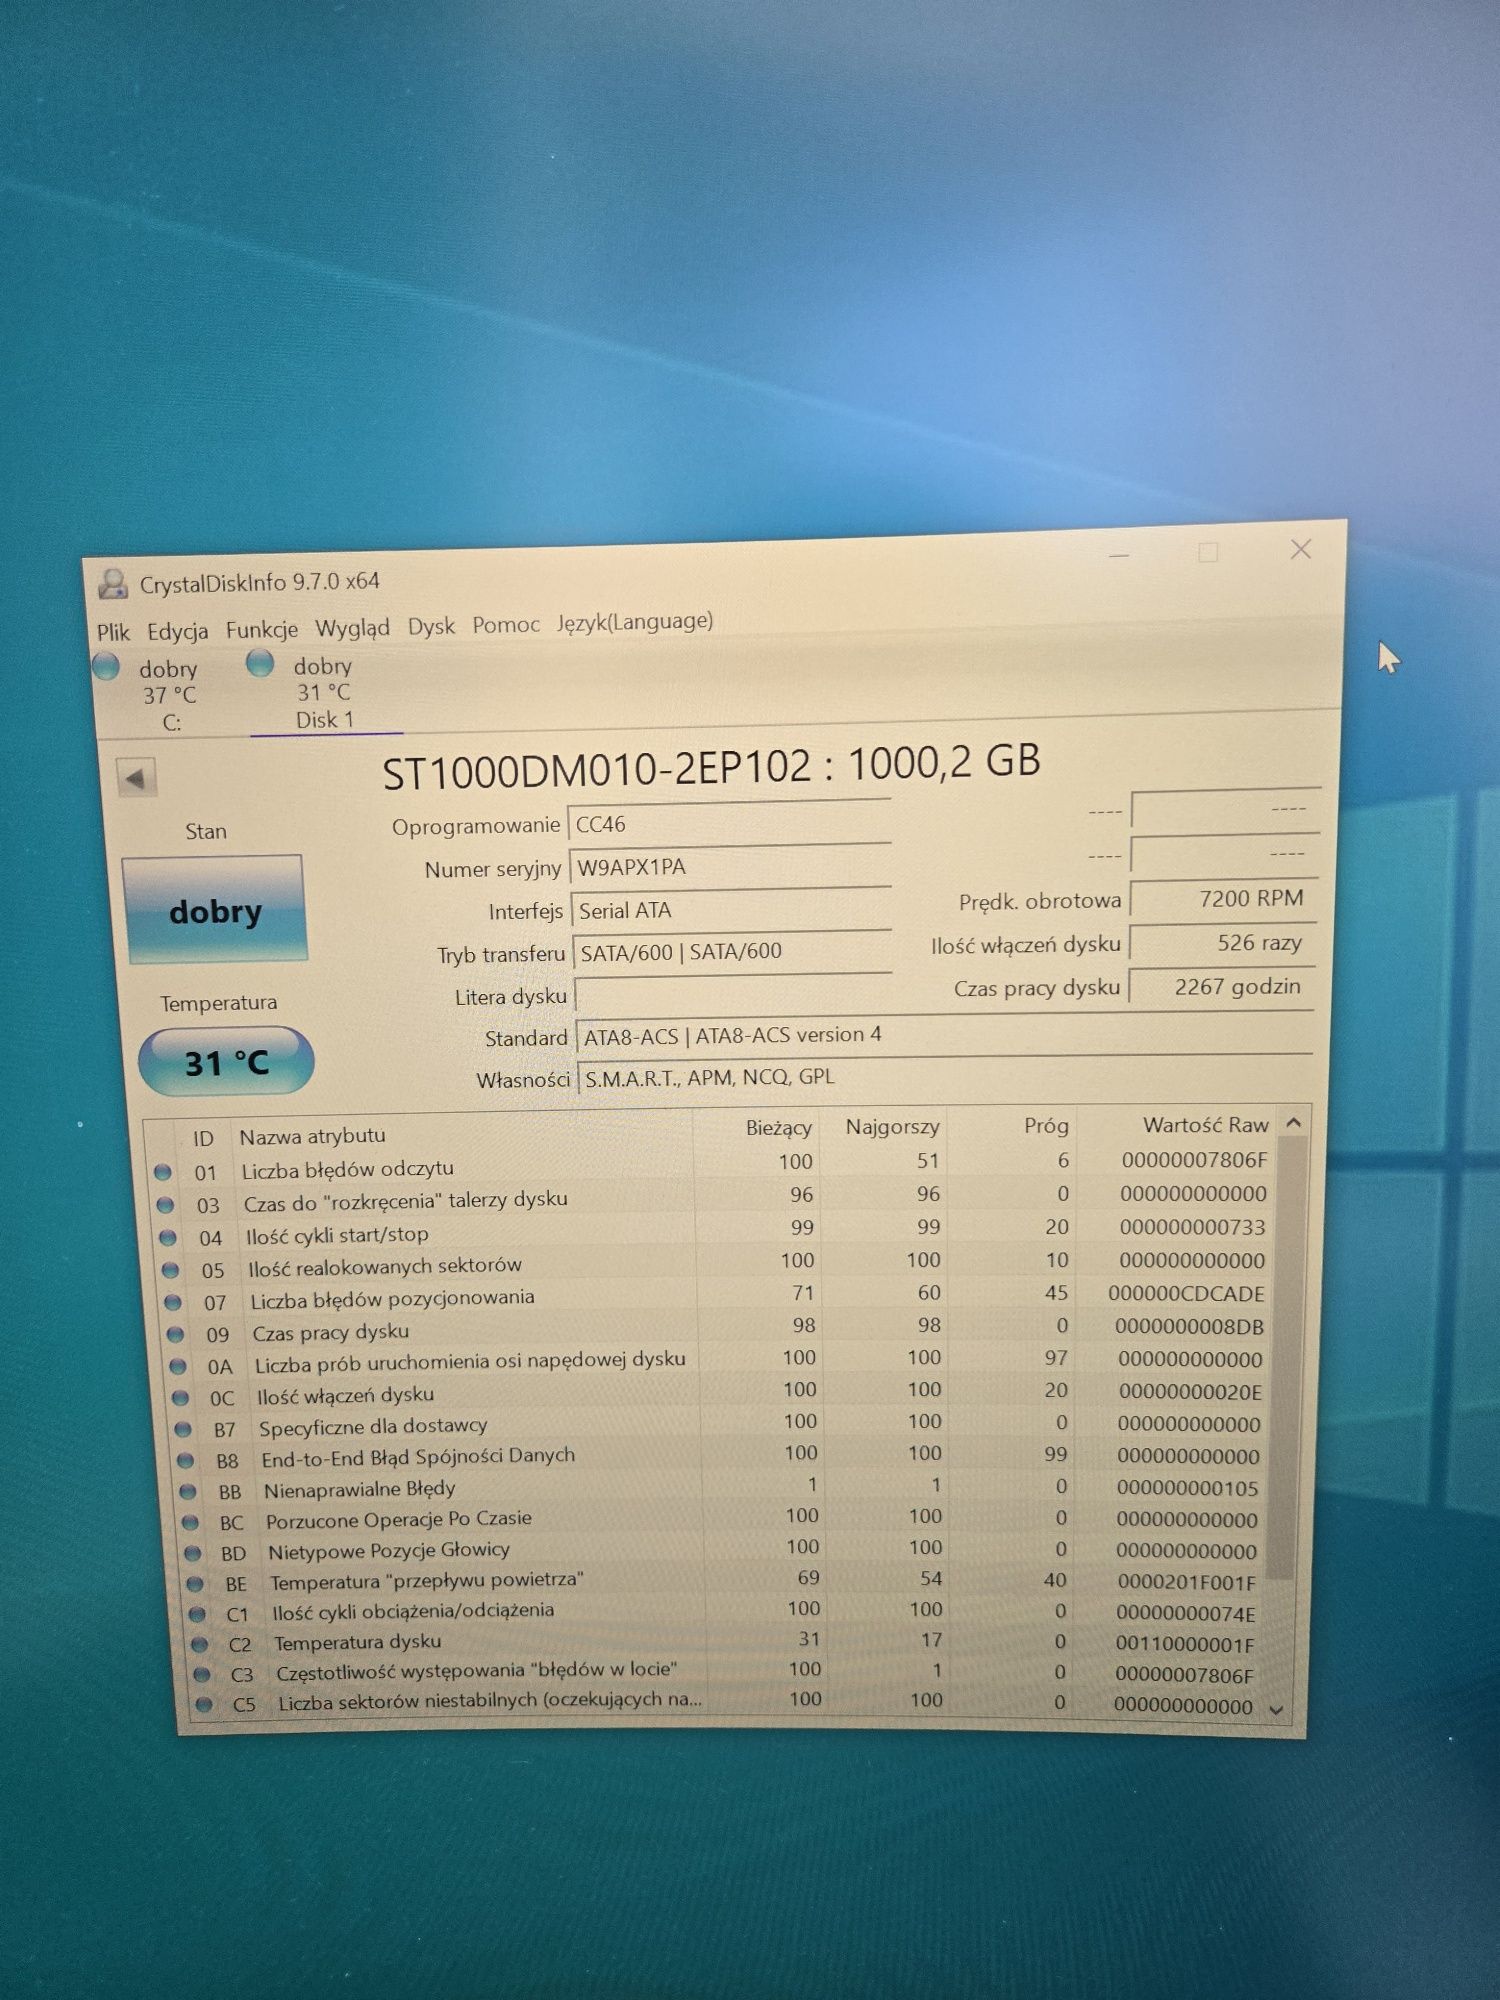Click the status orb of attribute C3
The image size is (1500, 2000).
[202, 1674]
